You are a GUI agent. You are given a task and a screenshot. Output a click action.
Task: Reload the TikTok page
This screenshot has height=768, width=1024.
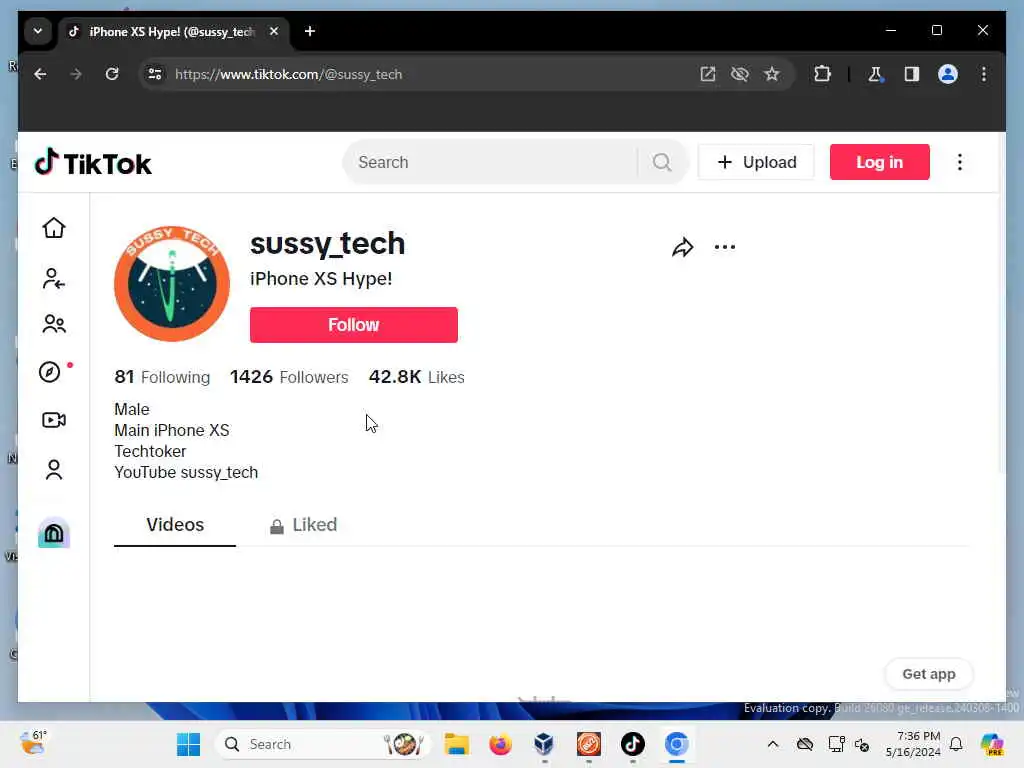[x=112, y=74]
